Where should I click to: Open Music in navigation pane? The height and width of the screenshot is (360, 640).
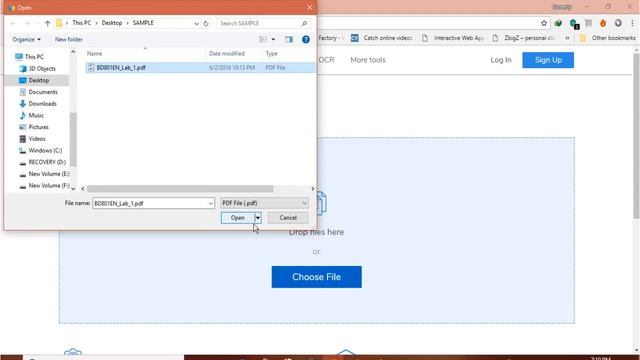[x=36, y=116]
